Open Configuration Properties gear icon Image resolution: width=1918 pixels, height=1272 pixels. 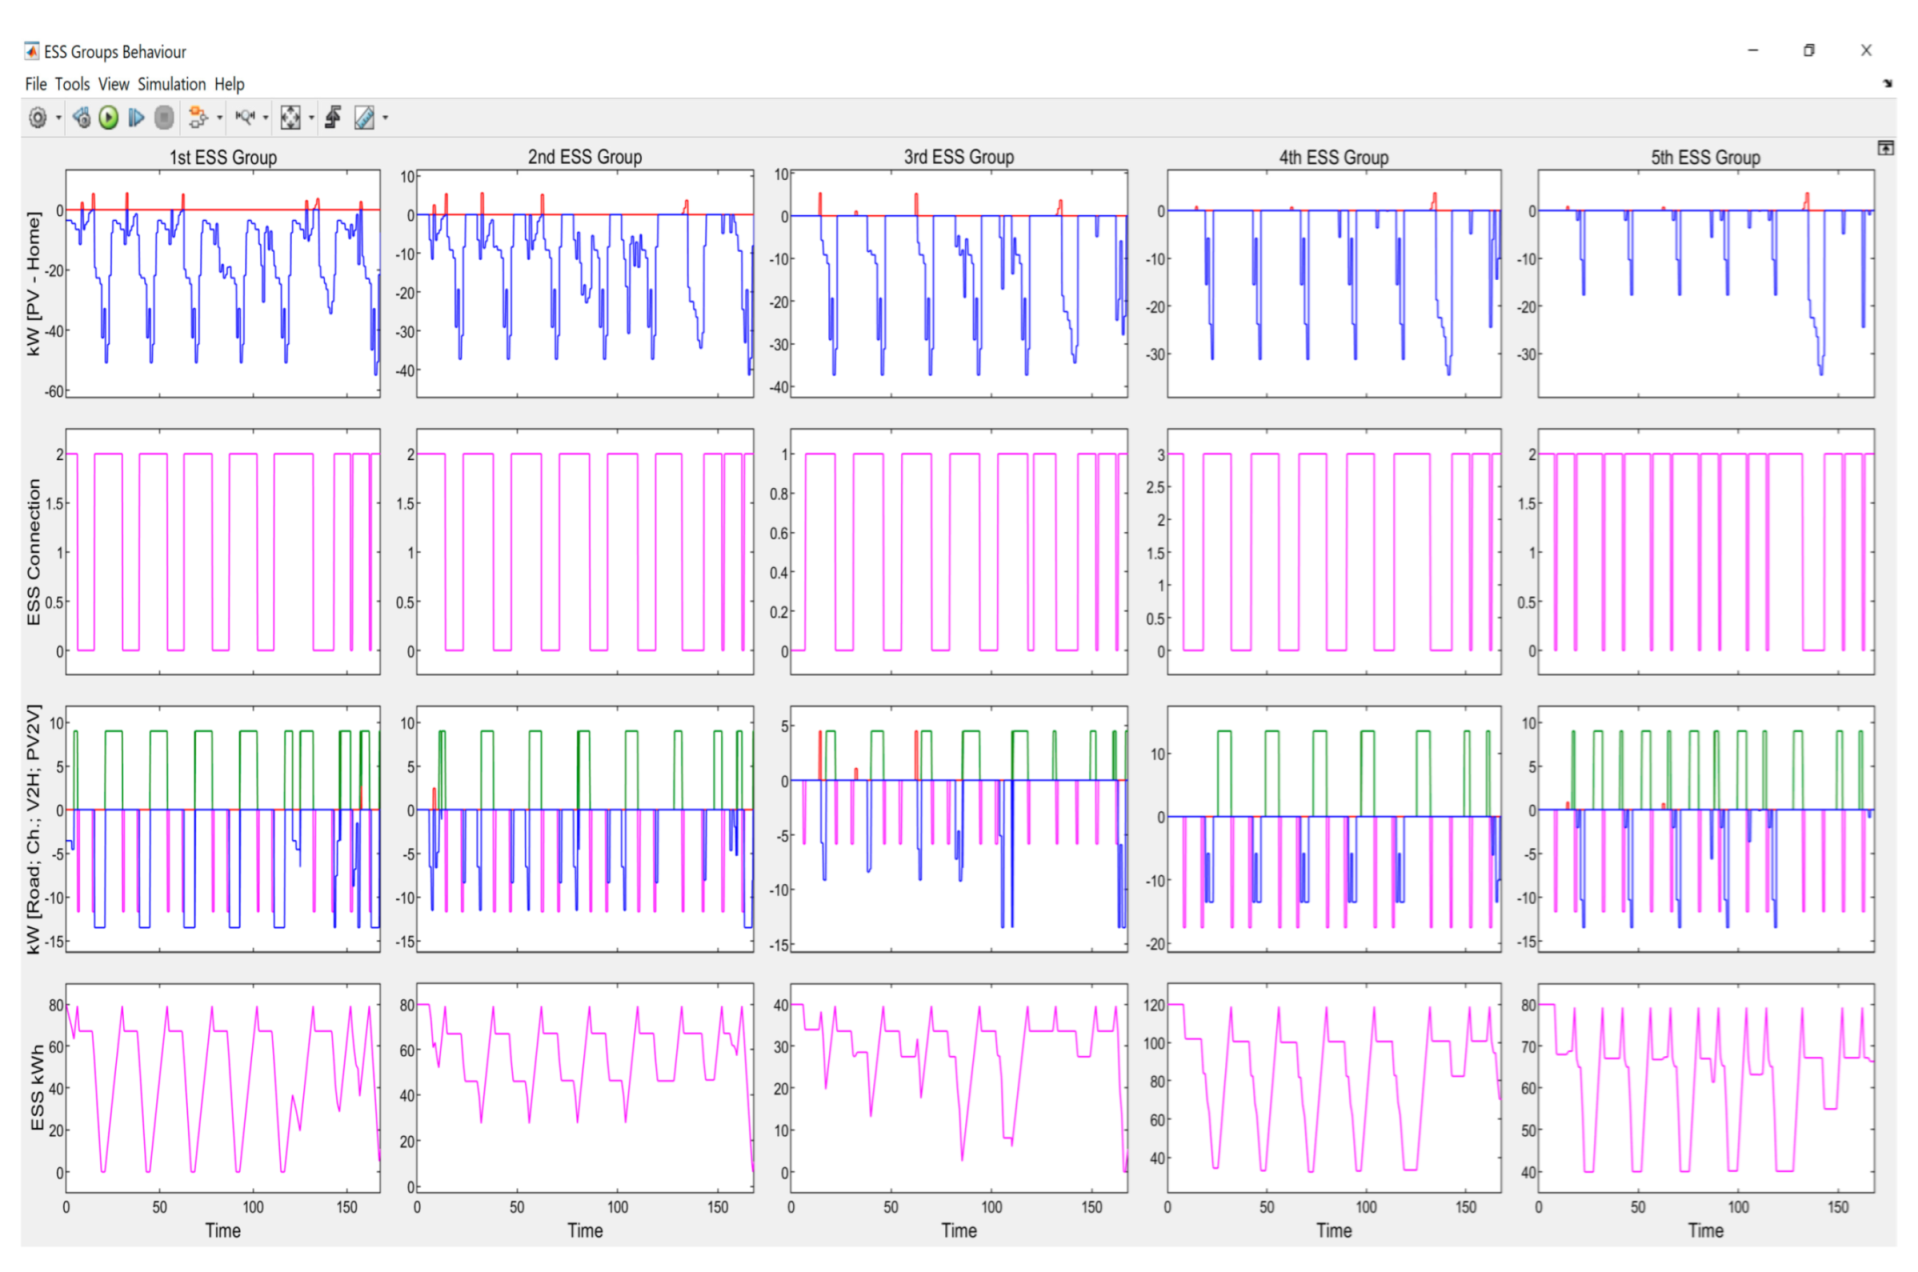[x=37, y=118]
